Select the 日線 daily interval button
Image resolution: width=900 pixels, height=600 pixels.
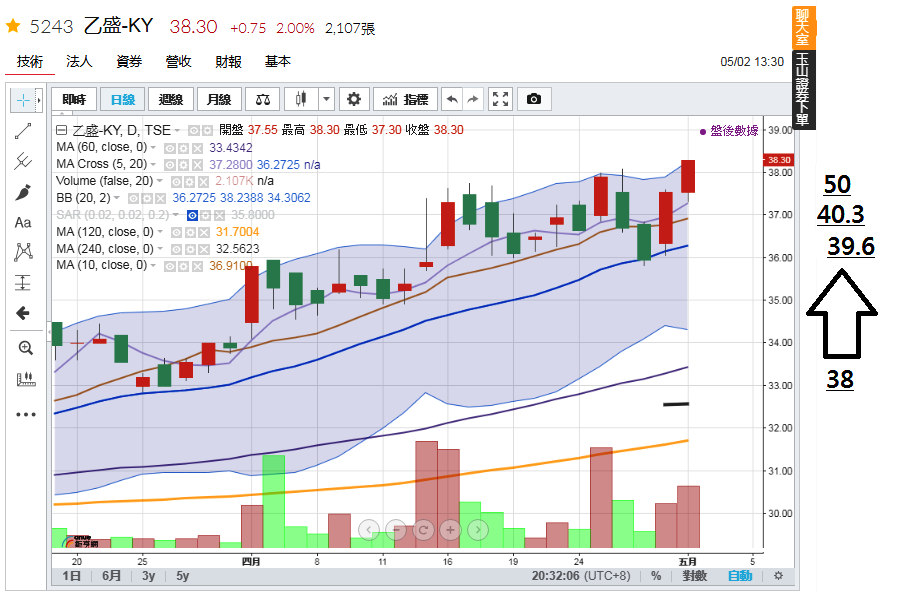[122, 99]
